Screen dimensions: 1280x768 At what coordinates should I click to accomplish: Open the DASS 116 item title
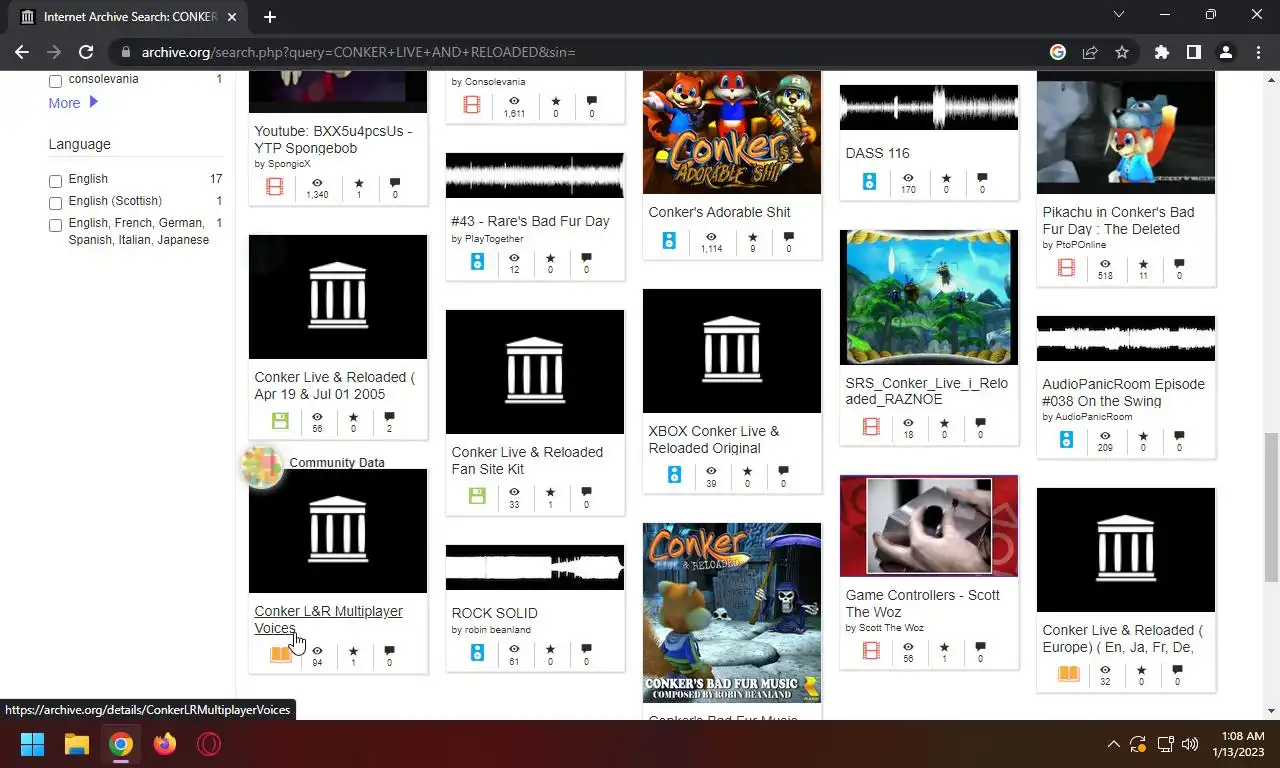pyautogui.click(x=877, y=153)
